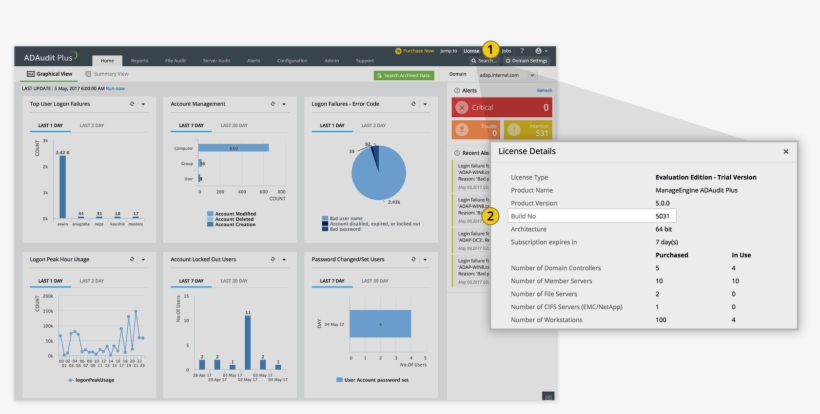
Task: Refresh the Account Management widget
Action: pyautogui.click(x=273, y=103)
